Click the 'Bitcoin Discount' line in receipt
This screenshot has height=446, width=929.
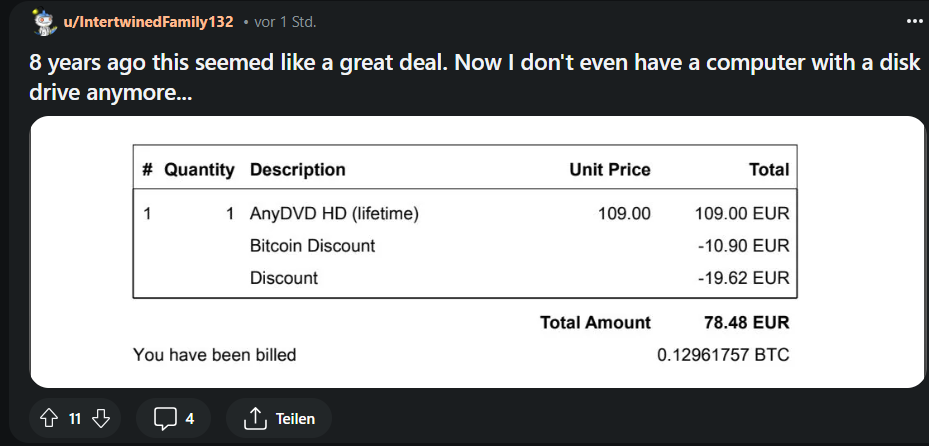point(312,246)
